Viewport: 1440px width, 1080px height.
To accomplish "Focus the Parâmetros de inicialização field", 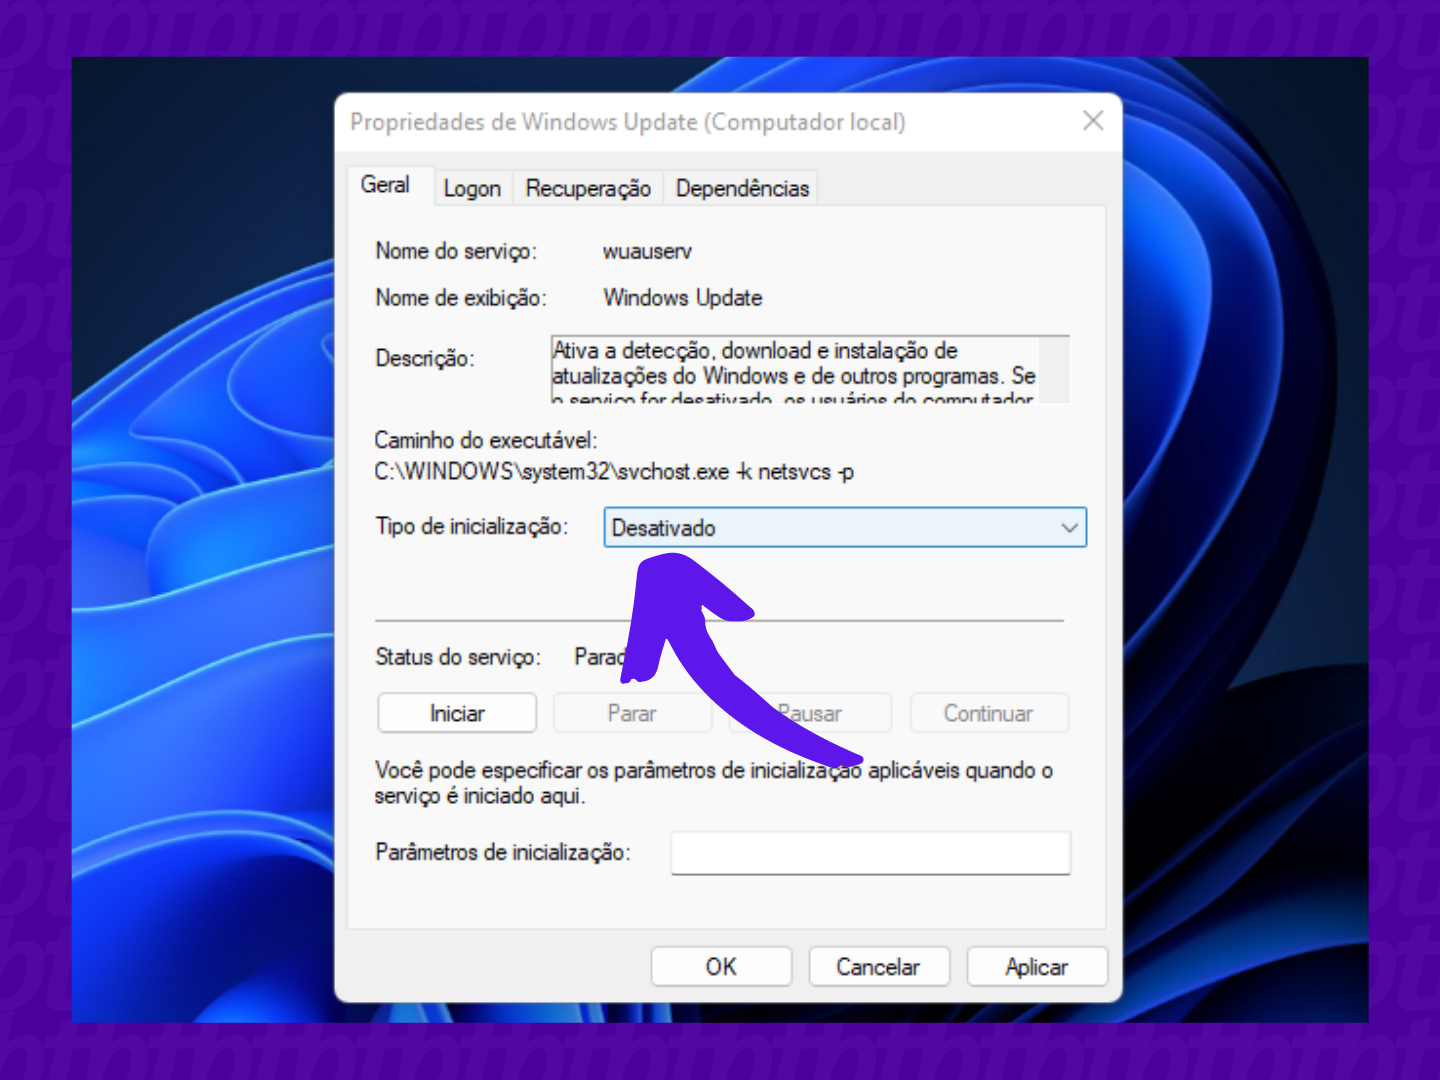I will (x=871, y=852).
